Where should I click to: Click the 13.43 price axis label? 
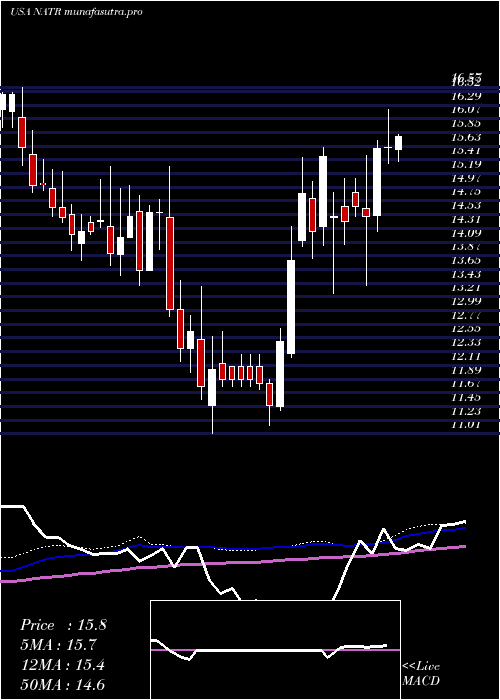(466, 274)
